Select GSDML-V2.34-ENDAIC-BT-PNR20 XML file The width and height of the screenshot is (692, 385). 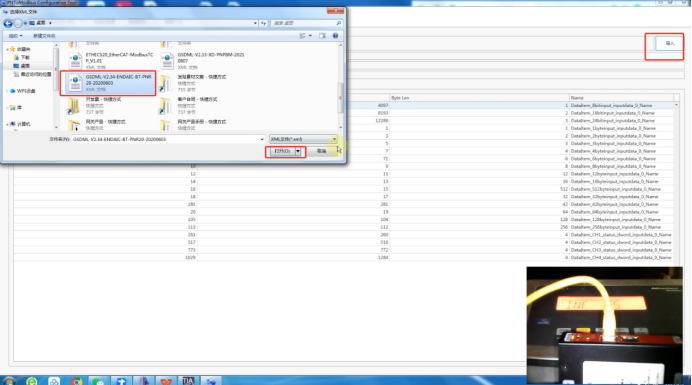point(109,83)
